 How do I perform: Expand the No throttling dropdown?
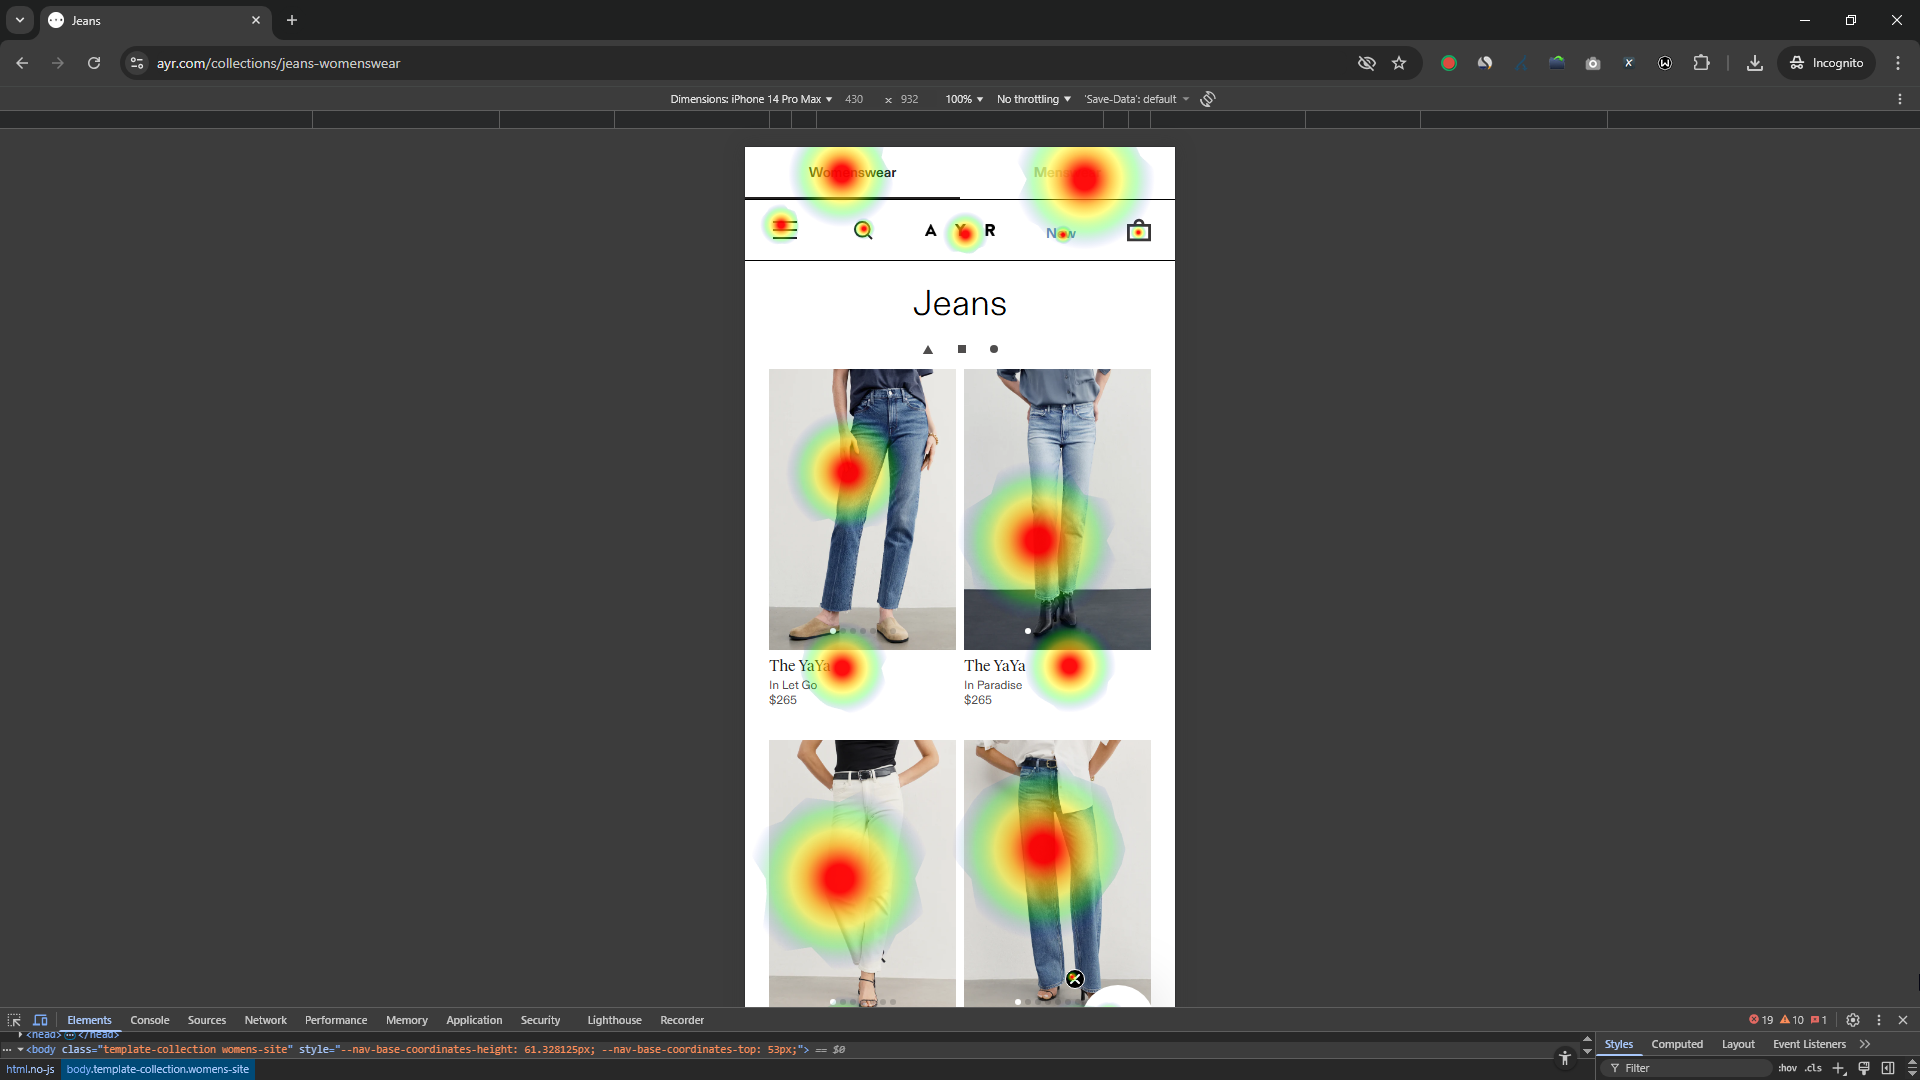click(x=1033, y=99)
